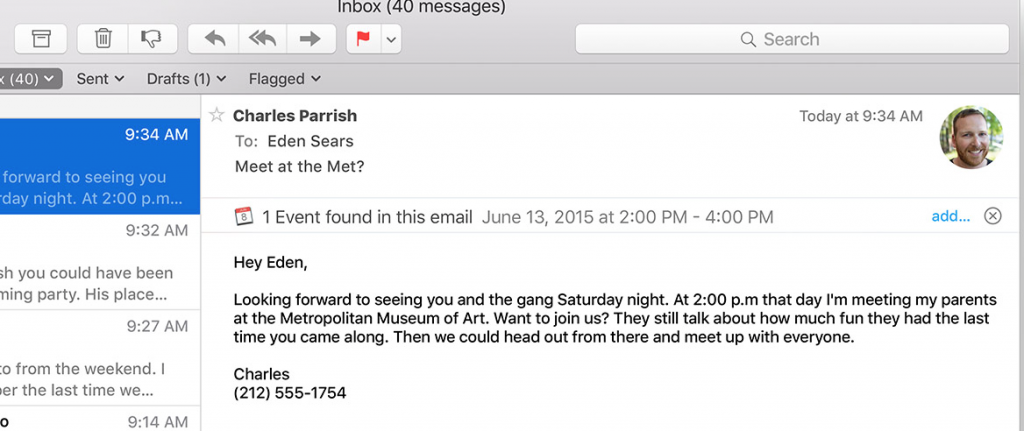This screenshot has width=1024, height=431.
Task: Forward the email with the right arrow
Action: coord(311,39)
